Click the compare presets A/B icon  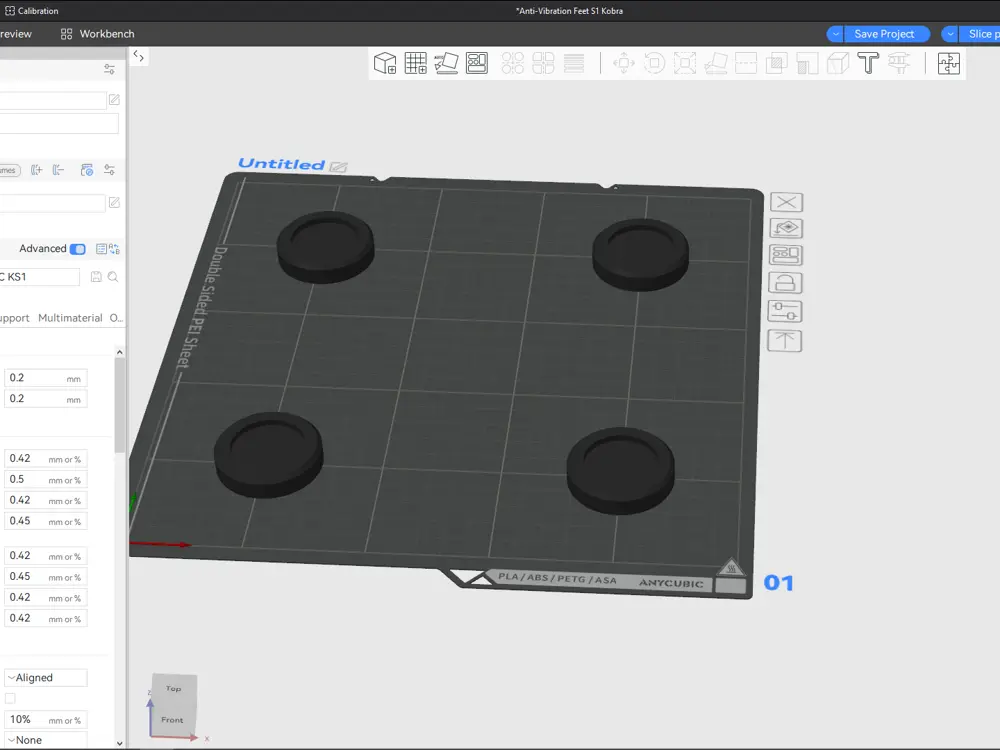(x=114, y=249)
